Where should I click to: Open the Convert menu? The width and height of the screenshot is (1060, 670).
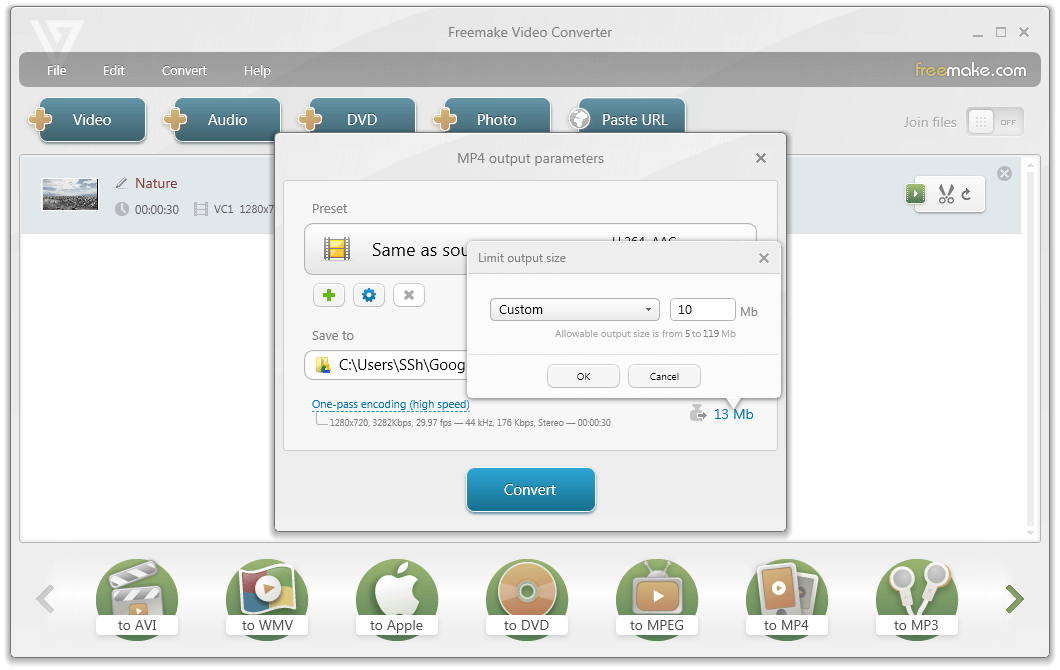(x=184, y=70)
